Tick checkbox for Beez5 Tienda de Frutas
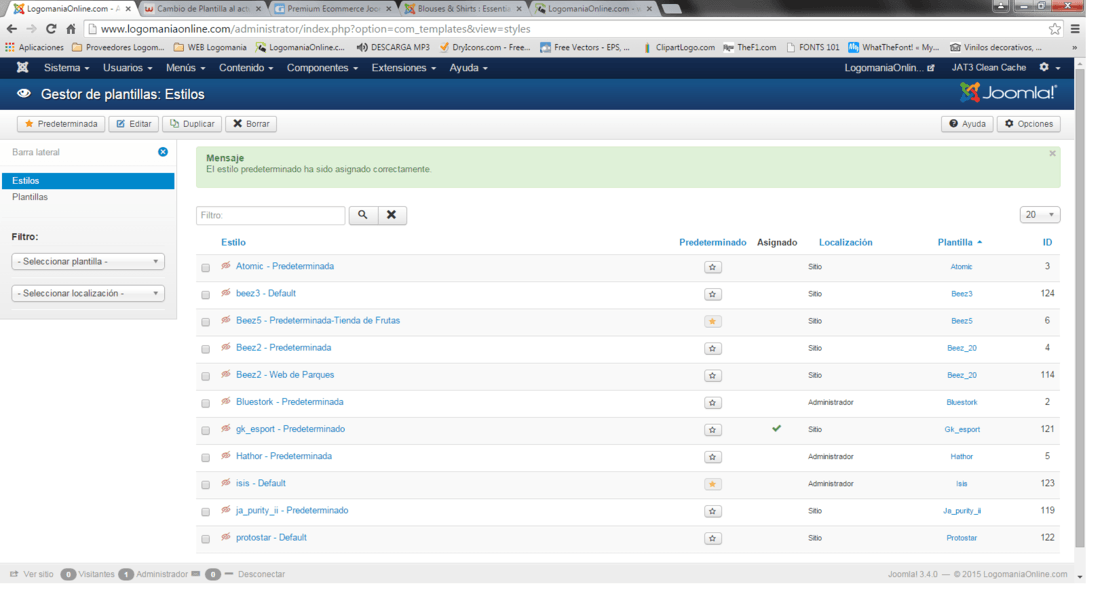Image resolution: width=1100 pixels, height=590 pixels. [206, 322]
